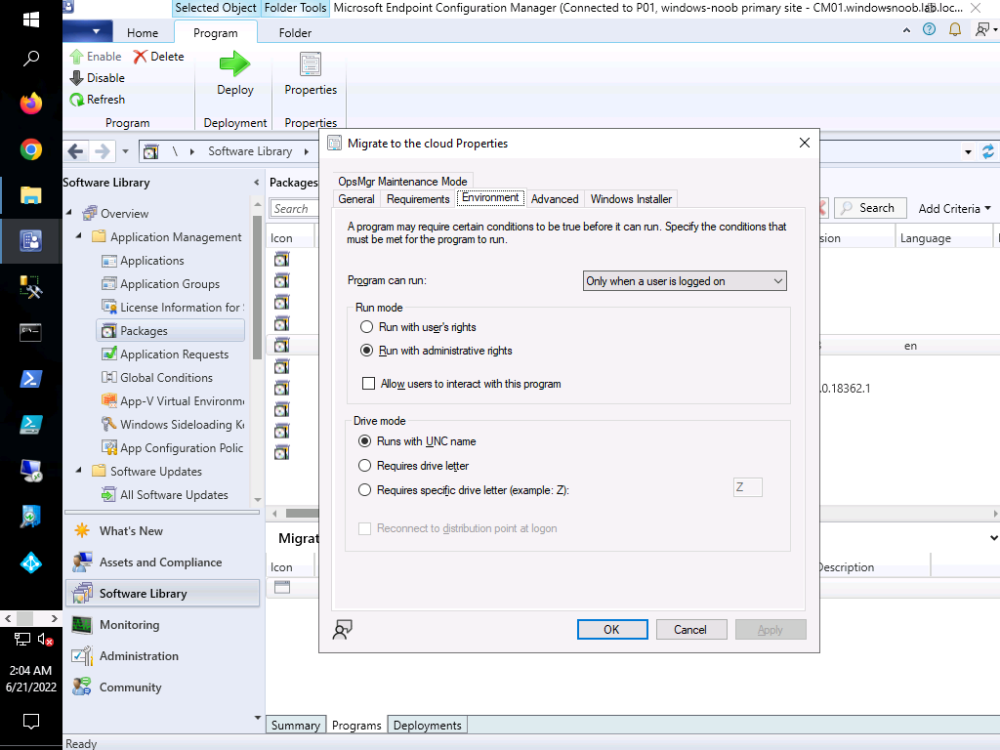This screenshot has width=1000, height=750.
Task: Click the feedback icon in the ribbon corner
Action: point(983,29)
